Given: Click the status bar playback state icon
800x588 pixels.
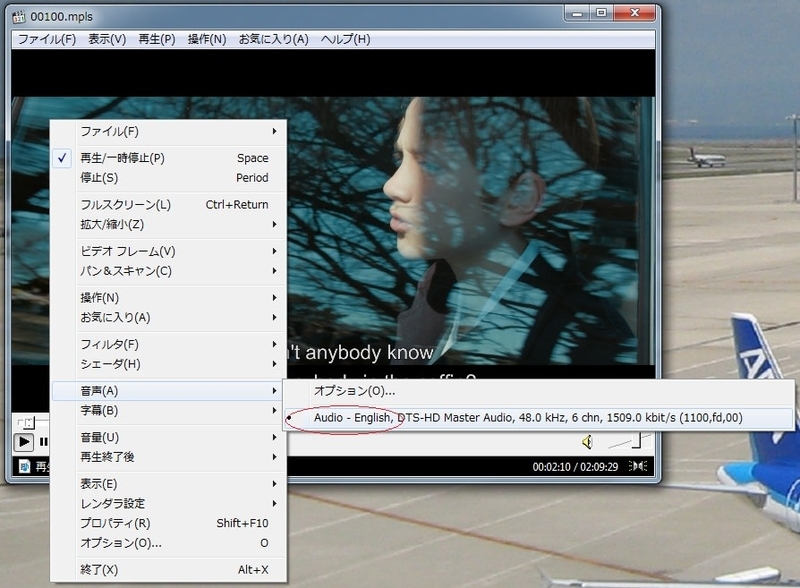Looking at the screenshot, I should [x=24, y=466].
